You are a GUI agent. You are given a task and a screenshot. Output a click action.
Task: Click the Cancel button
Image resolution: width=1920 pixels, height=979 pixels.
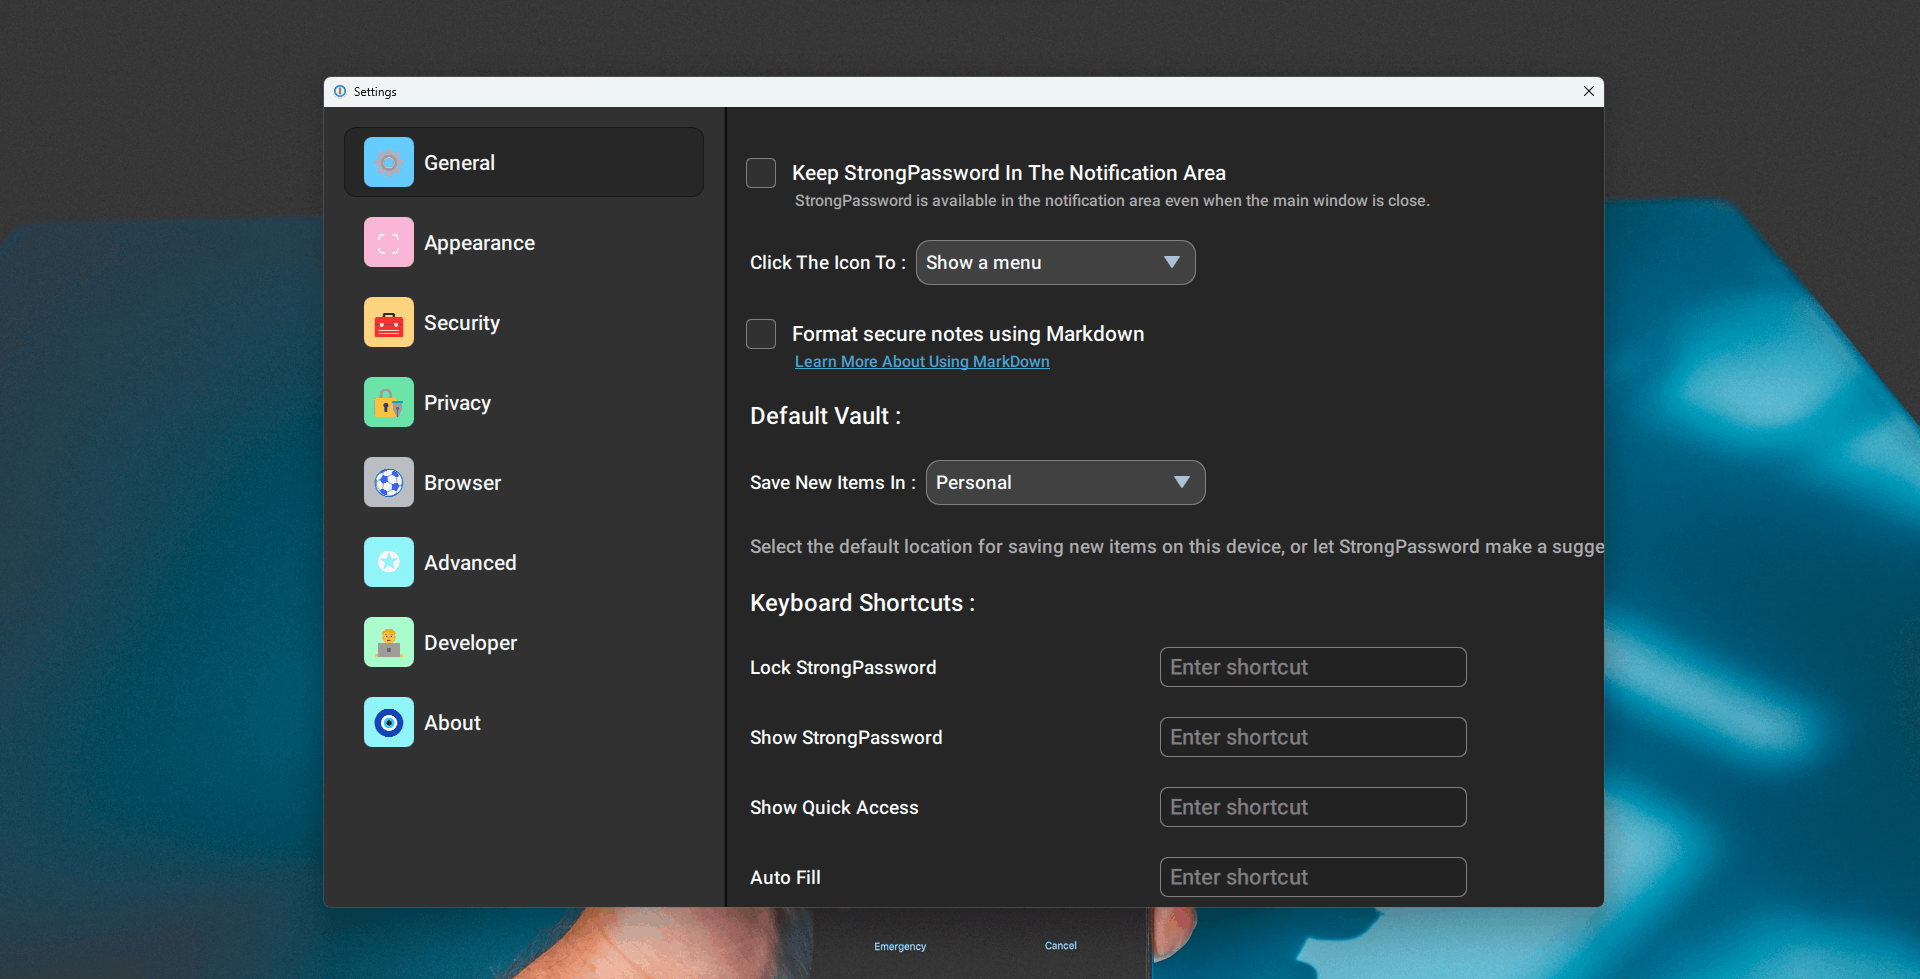coord(1060,945)
